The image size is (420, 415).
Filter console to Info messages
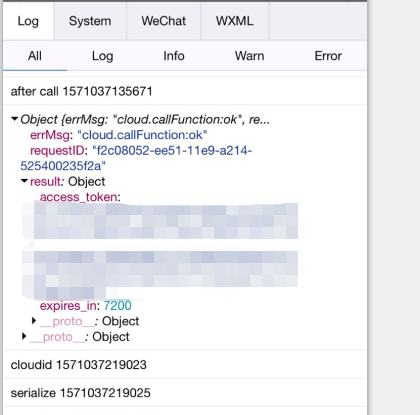(x=174, y=56)
